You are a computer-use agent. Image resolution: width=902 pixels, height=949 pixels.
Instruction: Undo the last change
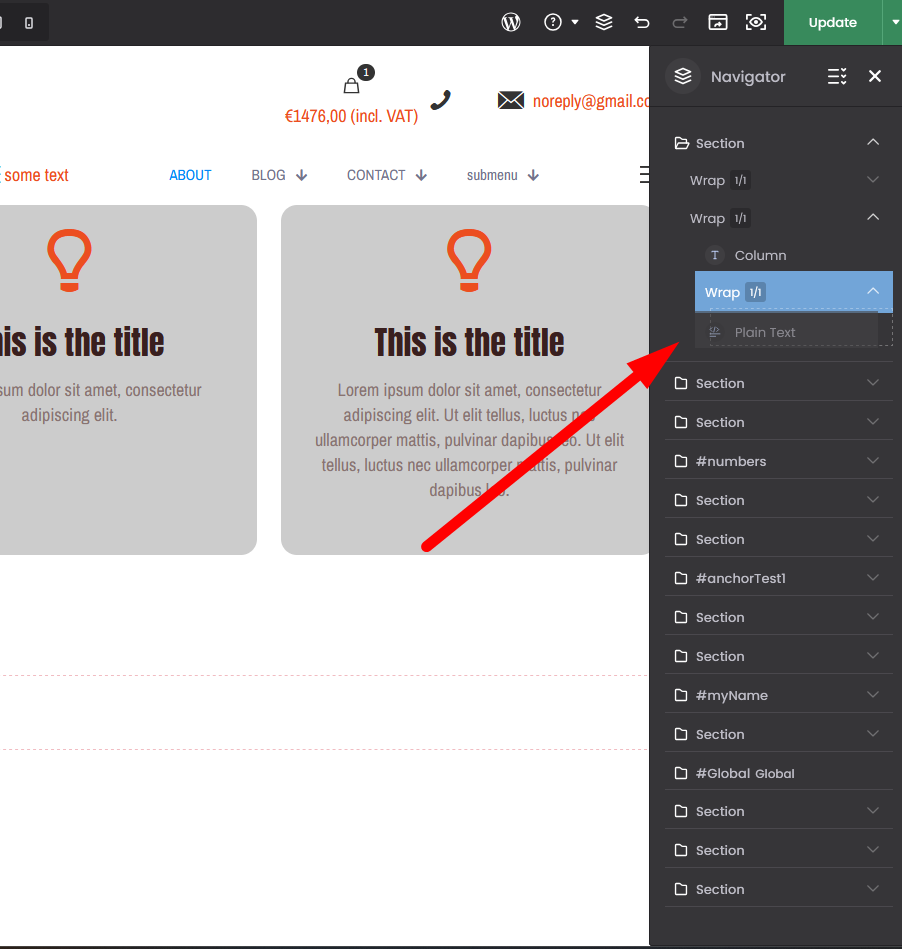(642, 22)
